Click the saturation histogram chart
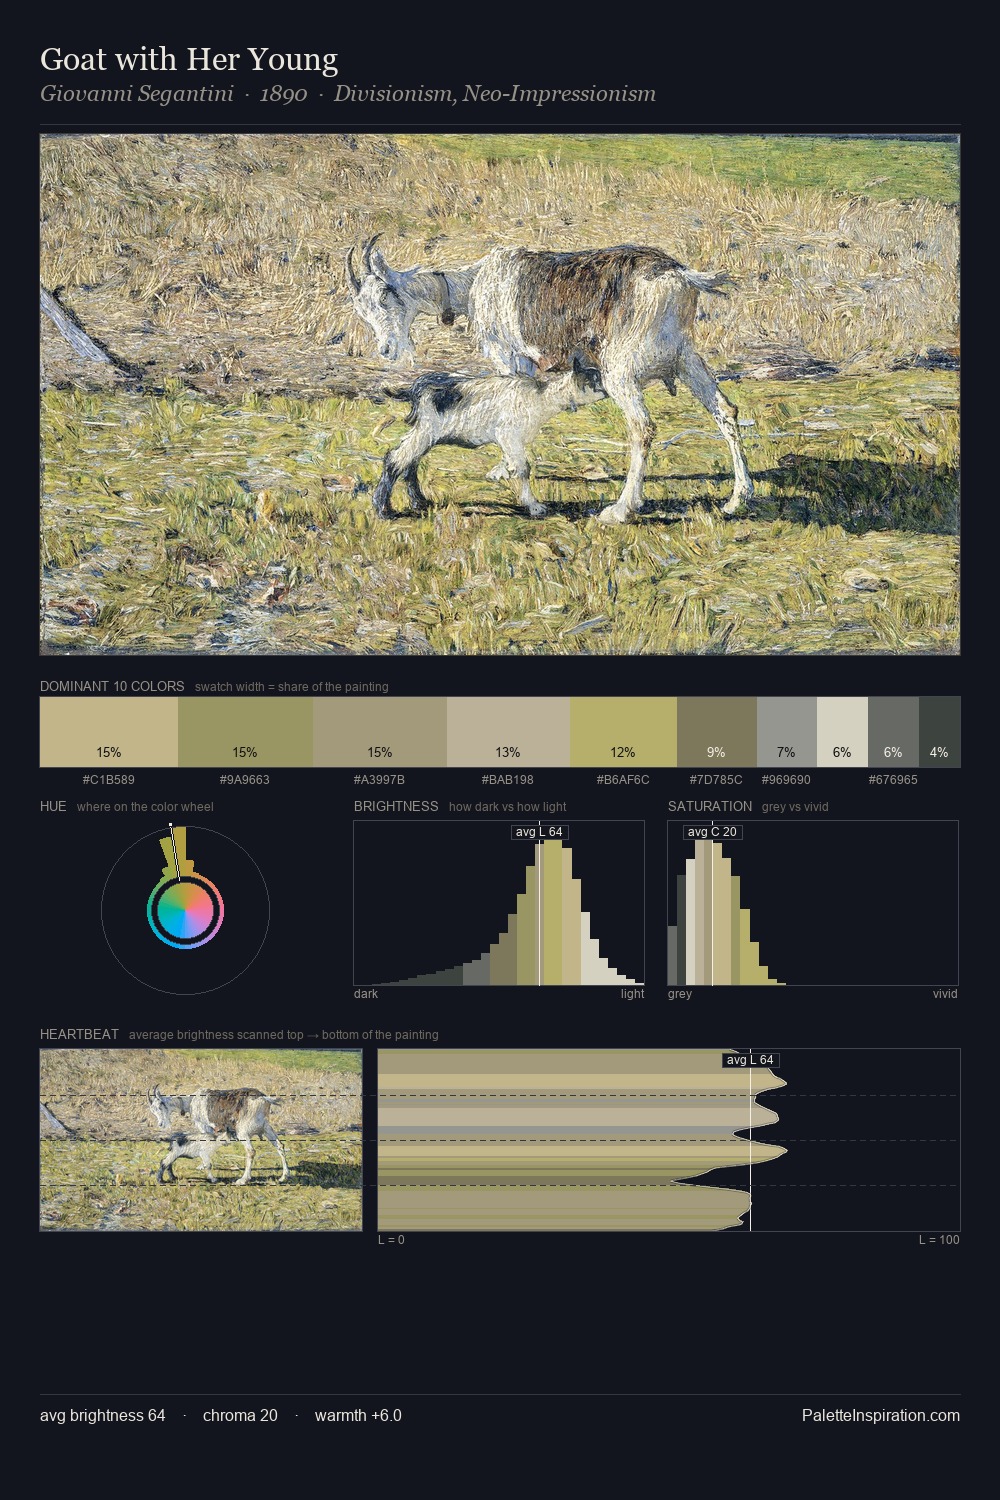This screenshot has width=1000, height=1500. (x=813, y=903)
